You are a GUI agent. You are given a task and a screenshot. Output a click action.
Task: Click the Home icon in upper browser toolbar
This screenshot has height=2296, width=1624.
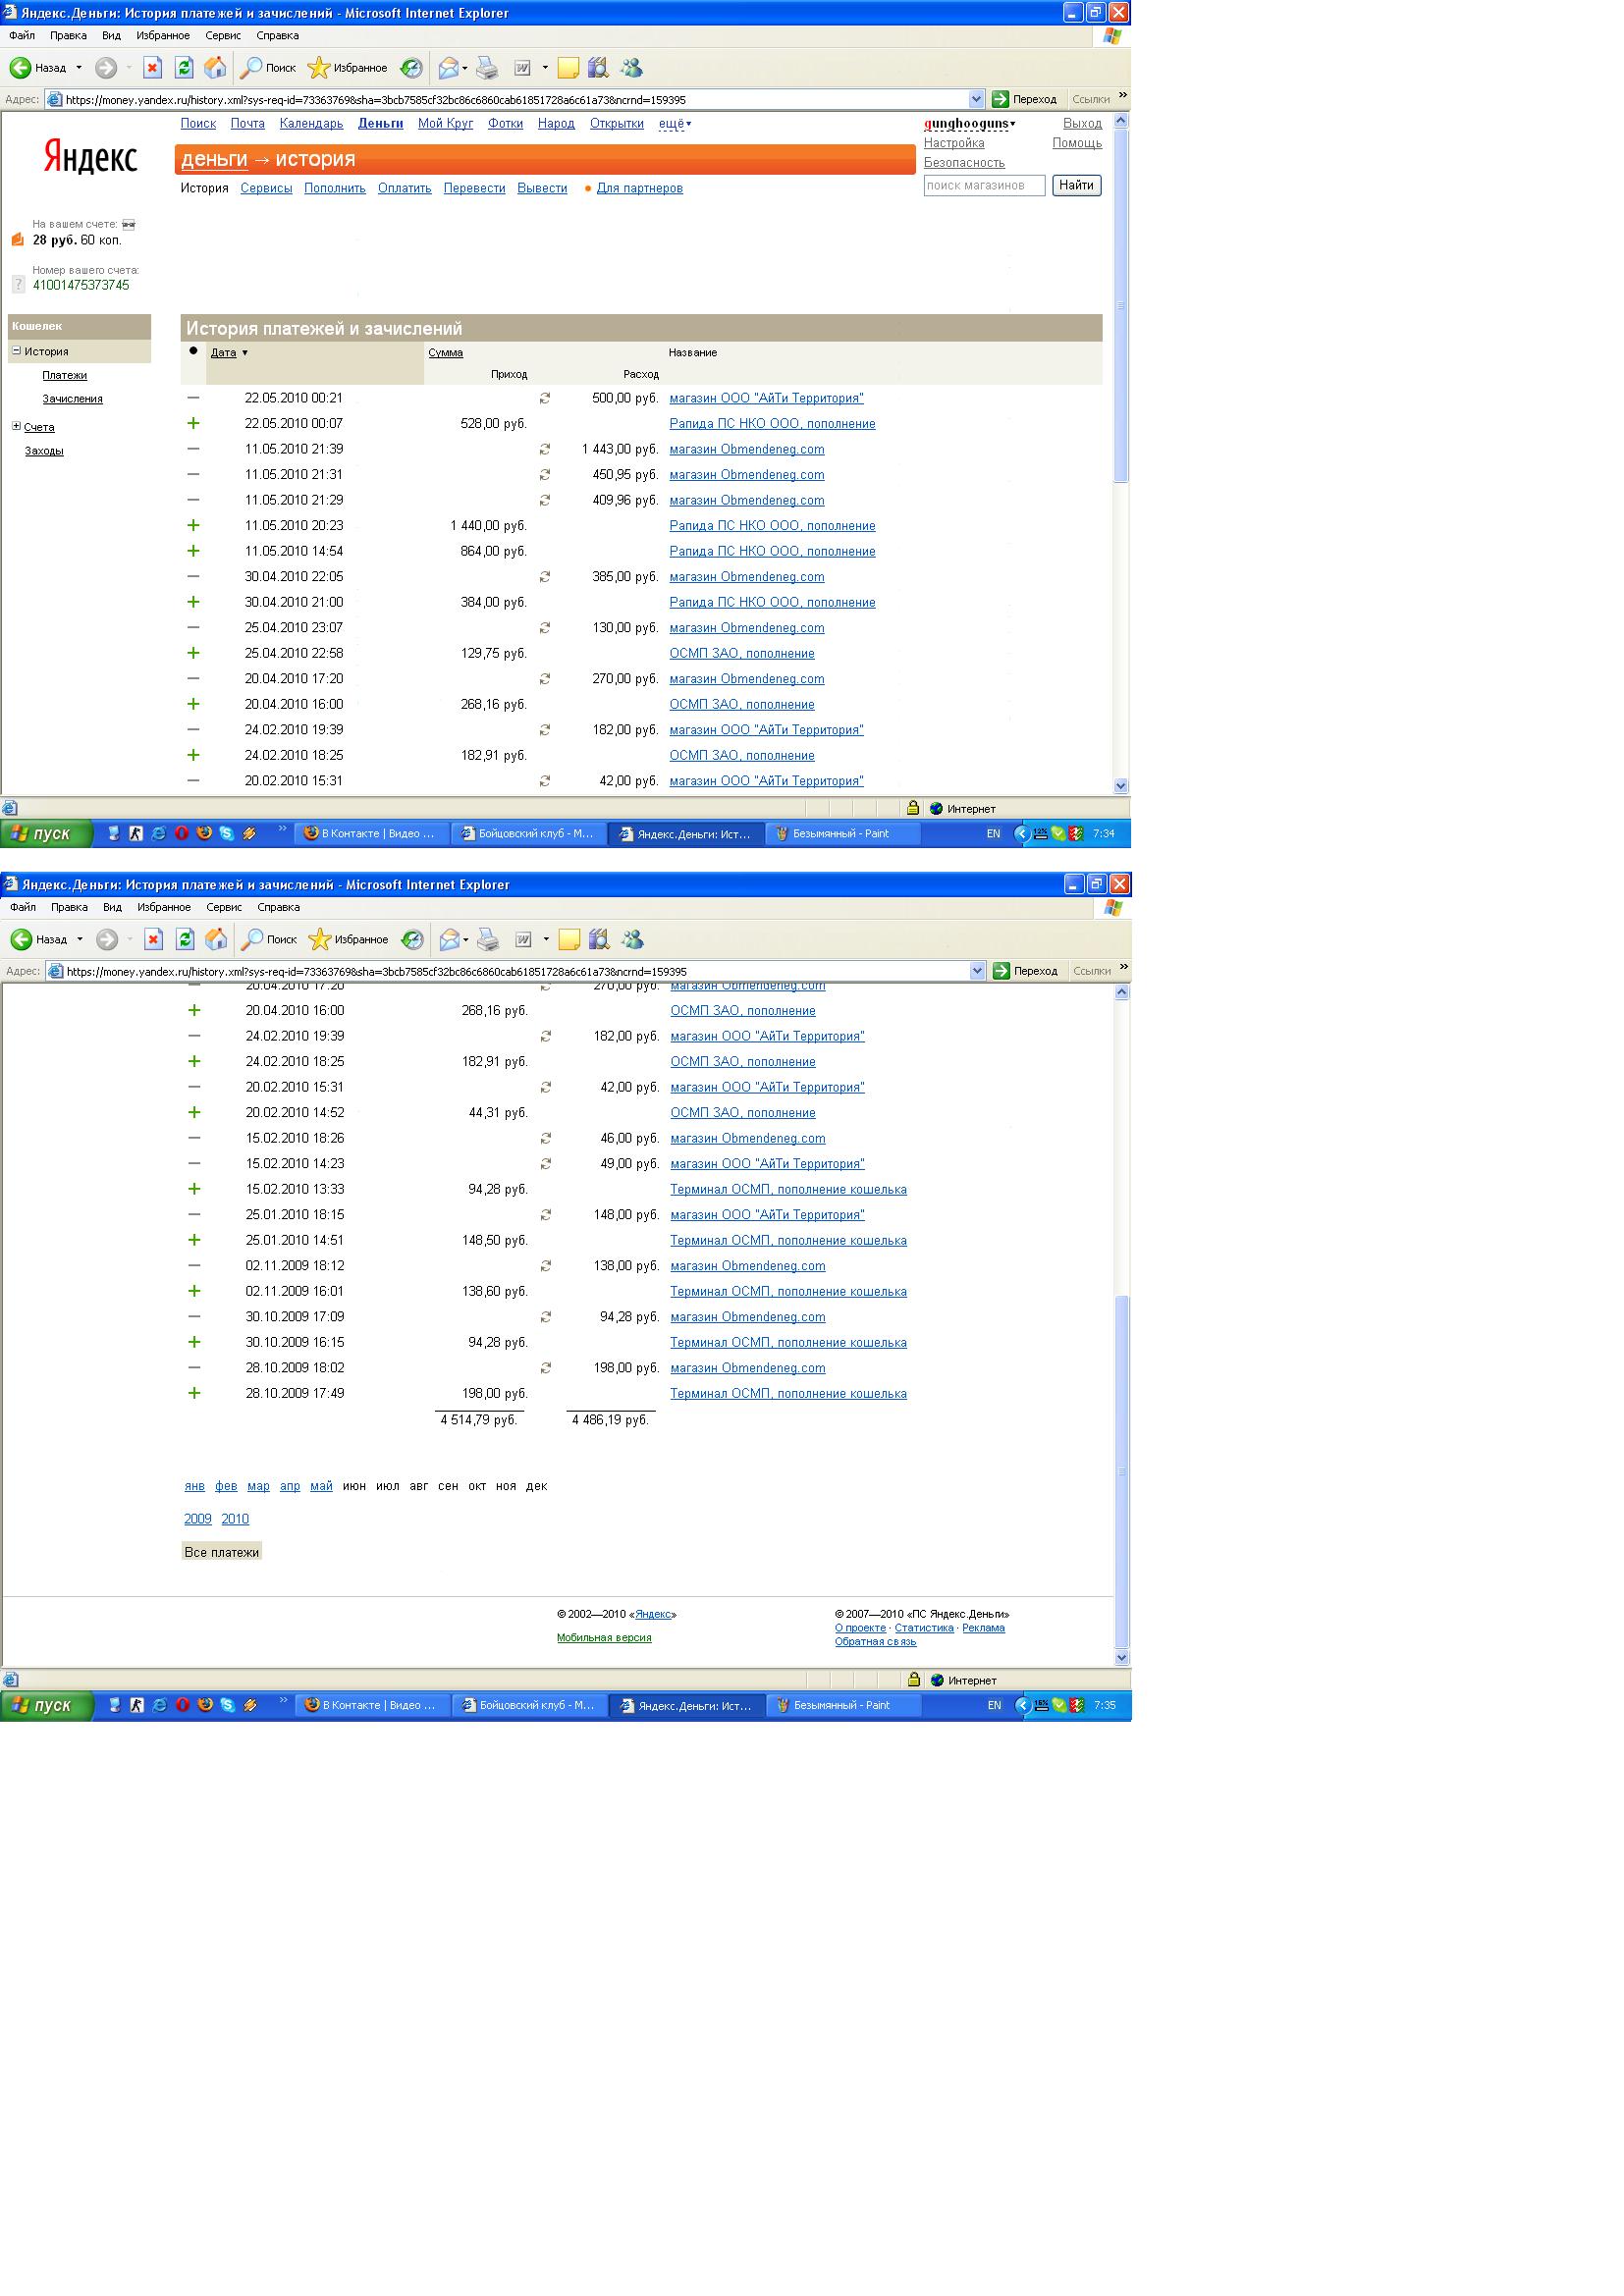(215, 68)
